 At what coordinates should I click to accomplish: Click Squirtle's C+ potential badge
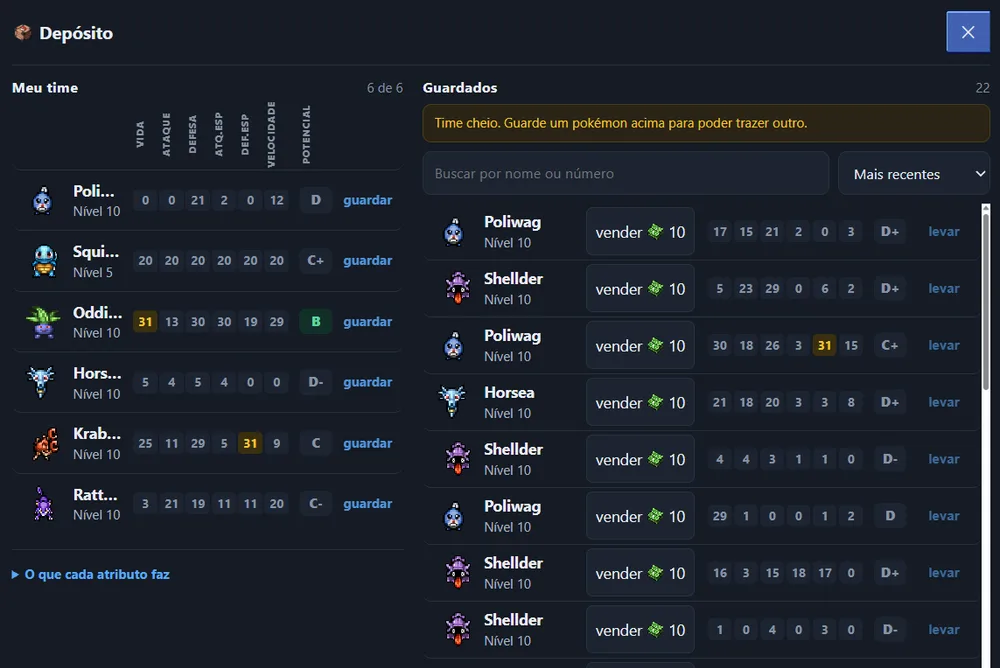316,261
